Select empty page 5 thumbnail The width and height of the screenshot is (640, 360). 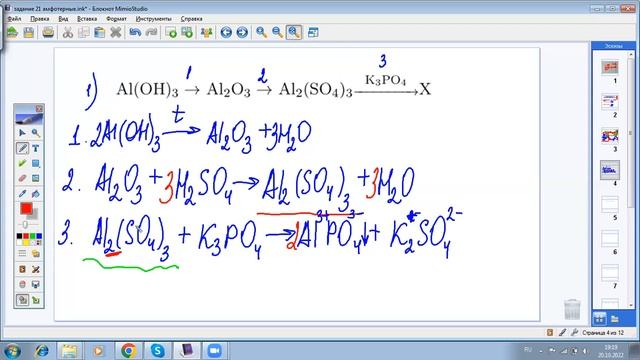(610, 204)
